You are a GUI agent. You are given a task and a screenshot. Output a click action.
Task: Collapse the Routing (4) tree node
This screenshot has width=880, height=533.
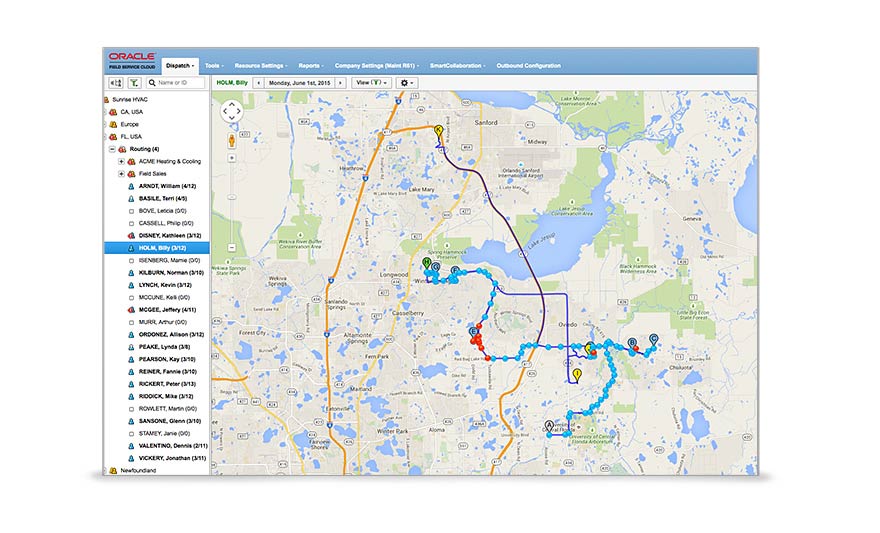112,149
